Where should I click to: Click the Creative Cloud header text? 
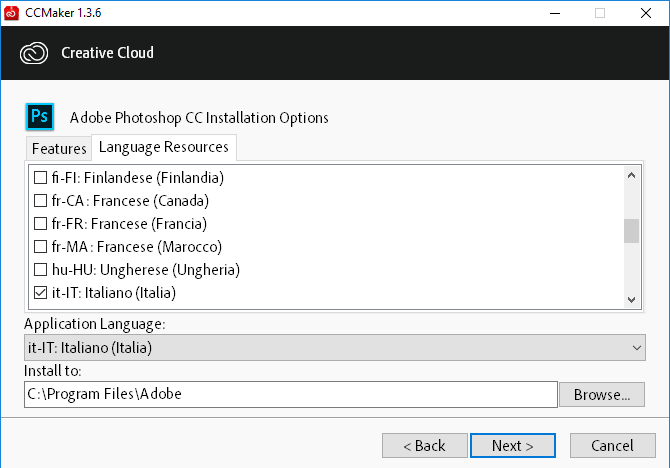click(107, 53)
